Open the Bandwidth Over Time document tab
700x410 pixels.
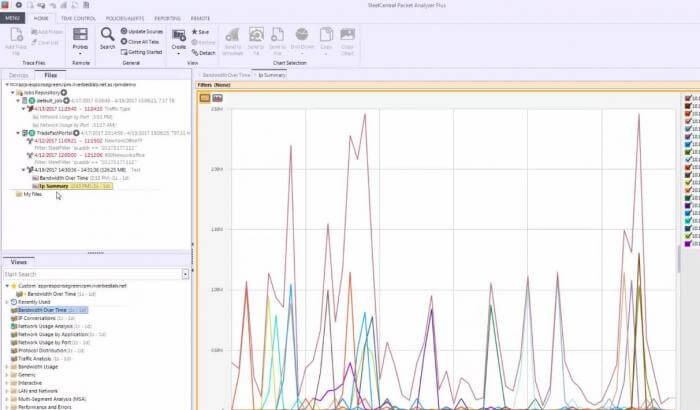point(226,75)
